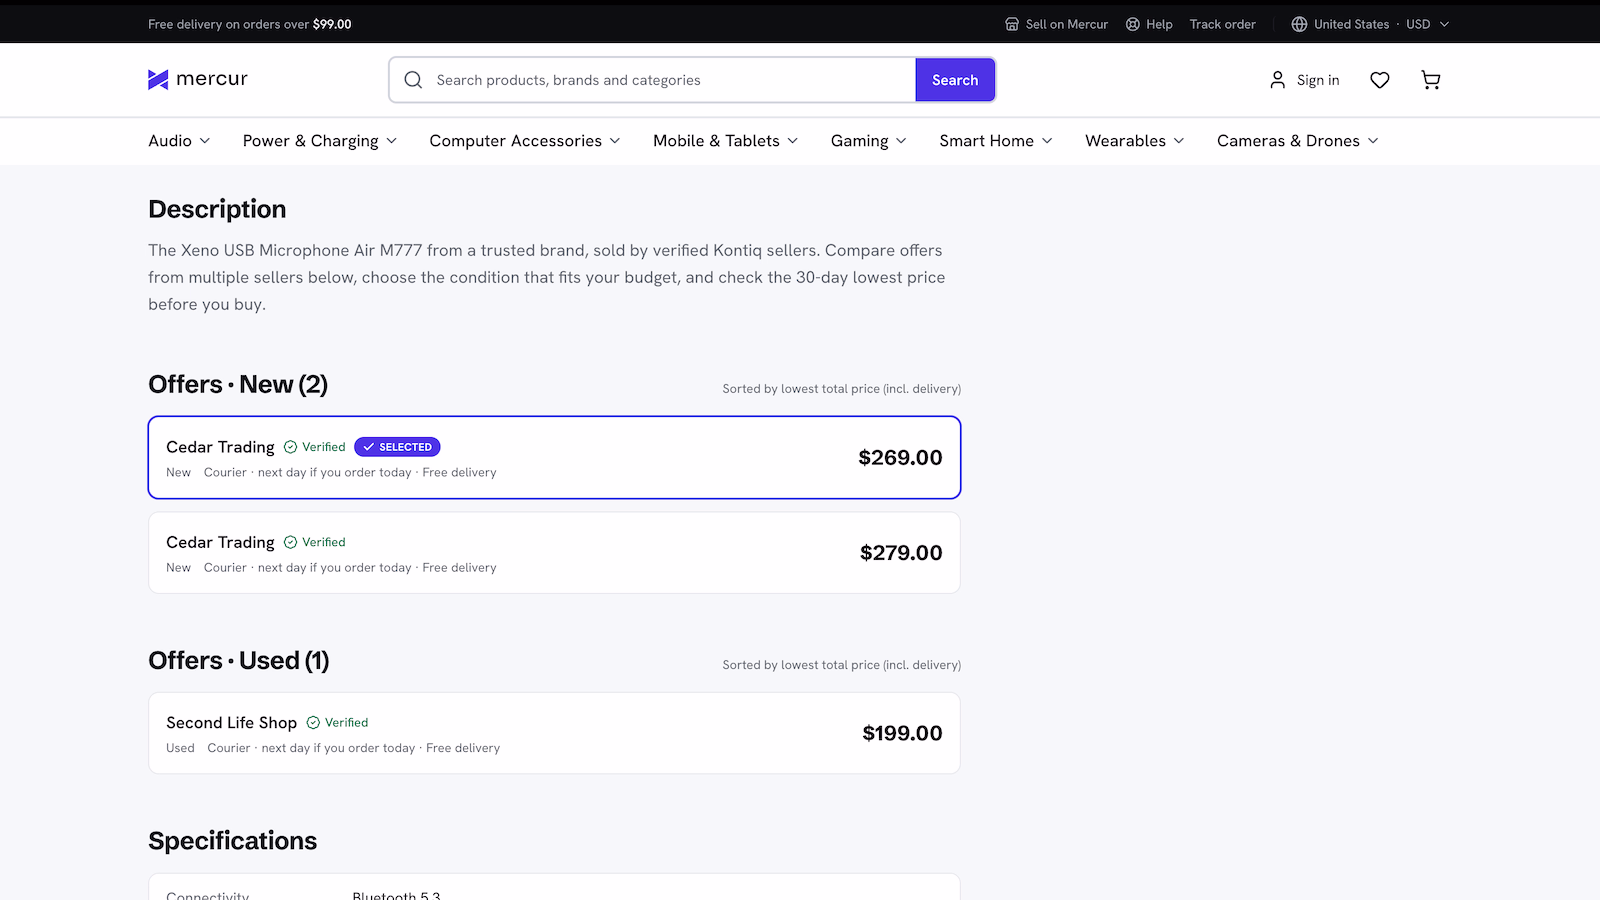Image resolution: width=1600 pixels, height=900 pixels.
Task: Open the Track order link
Action: click(1222, 24)
